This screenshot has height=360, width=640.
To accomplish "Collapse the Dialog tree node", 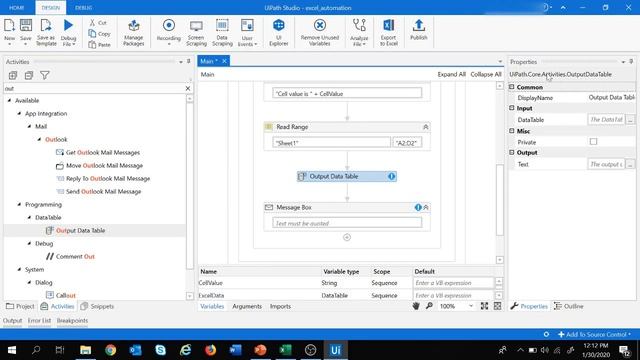I will tap(29, 282).
